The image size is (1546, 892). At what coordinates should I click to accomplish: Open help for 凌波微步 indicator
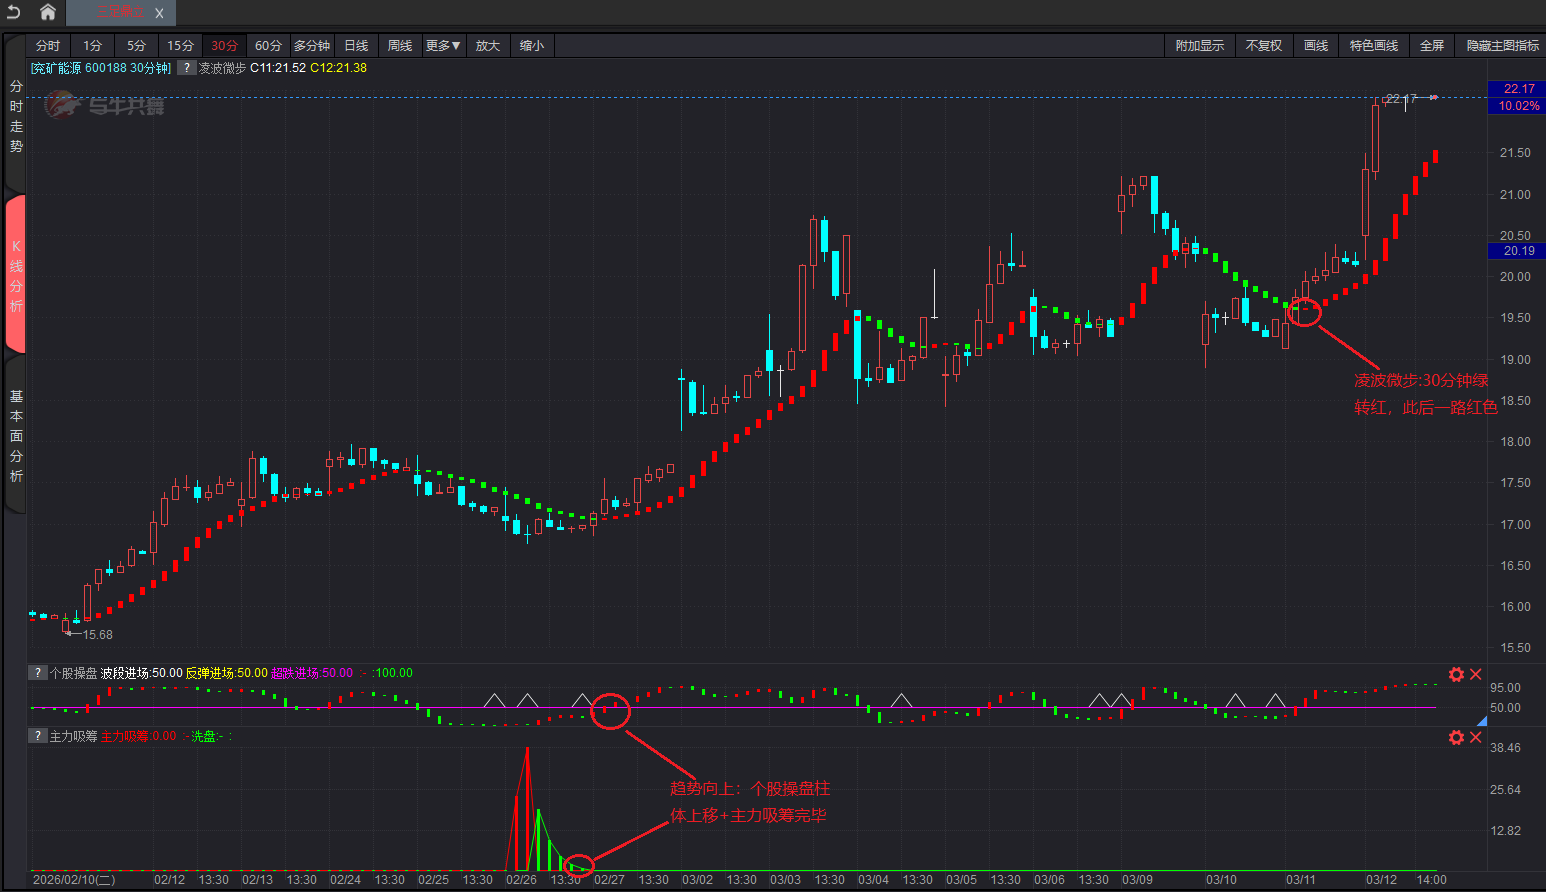click(187, 68)
